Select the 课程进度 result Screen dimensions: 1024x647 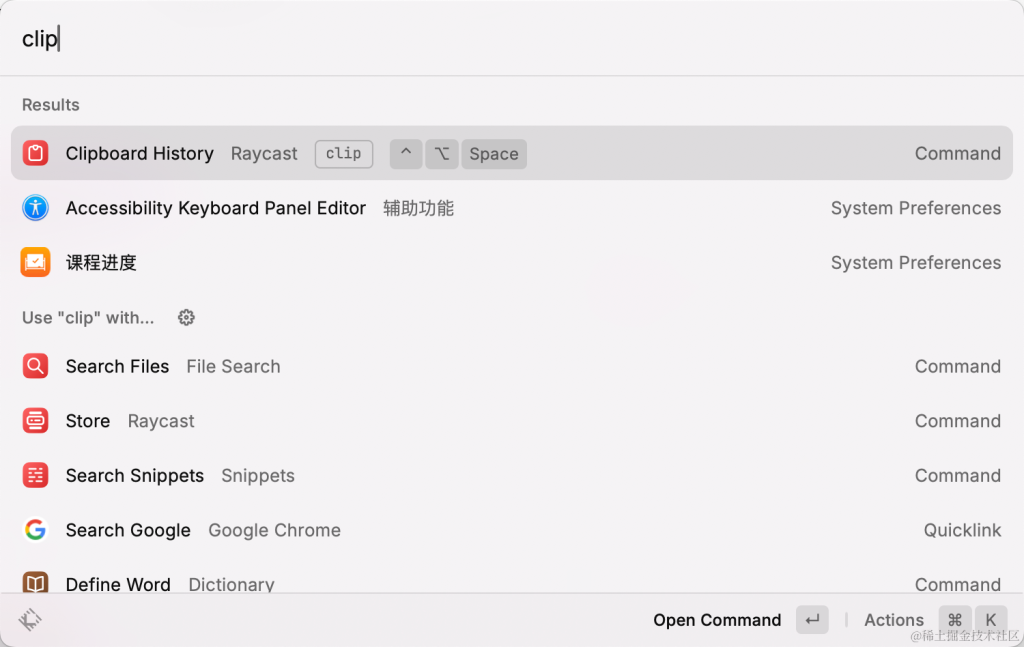click(512, 262)
